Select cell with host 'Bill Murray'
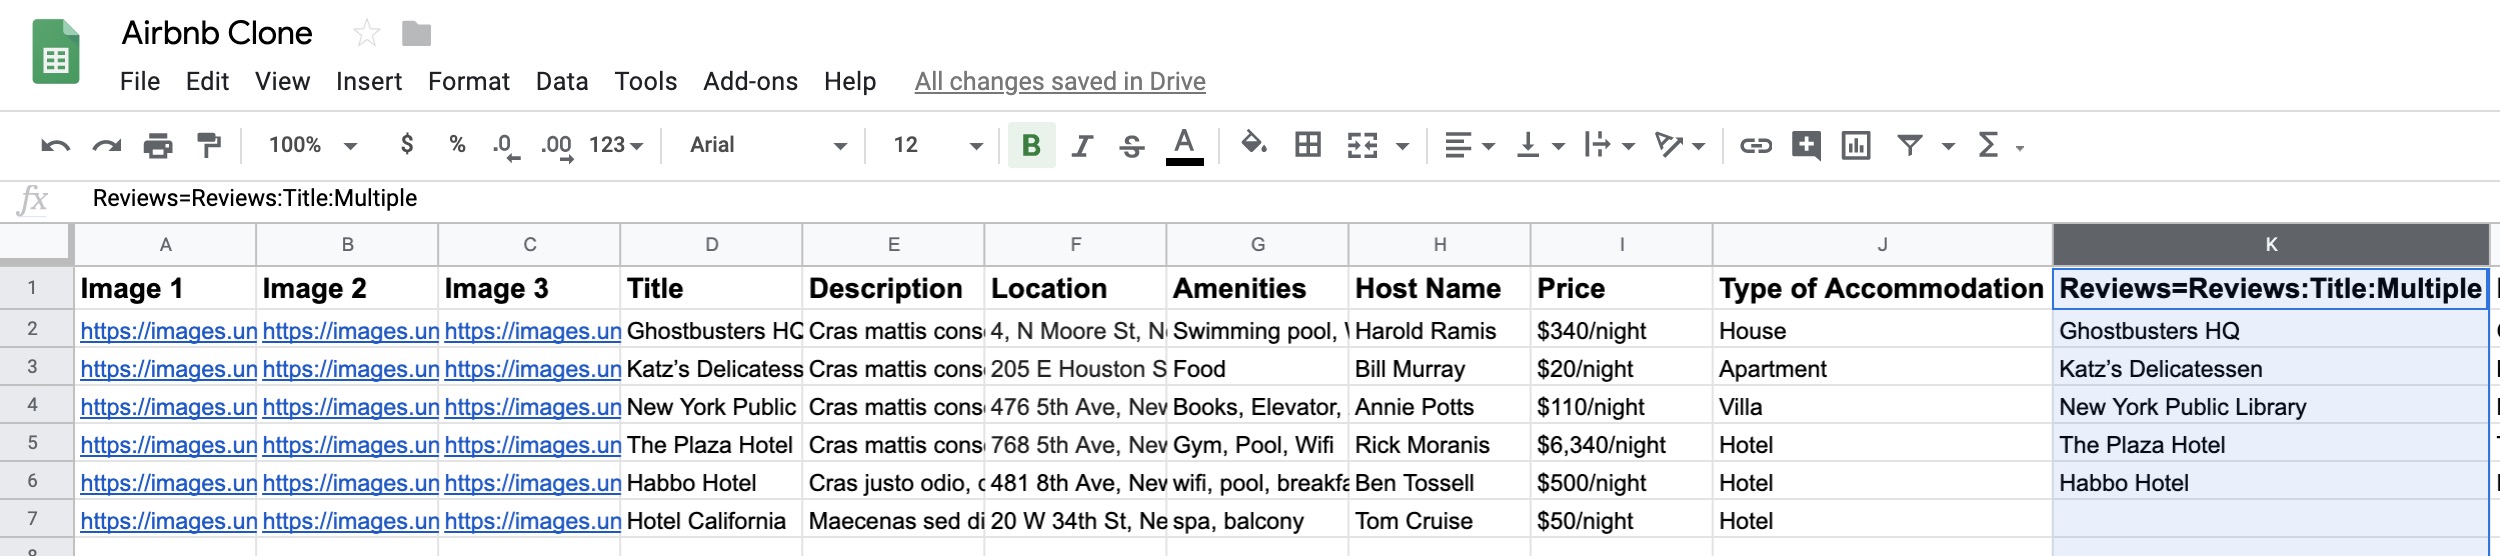 (1439, 369)
